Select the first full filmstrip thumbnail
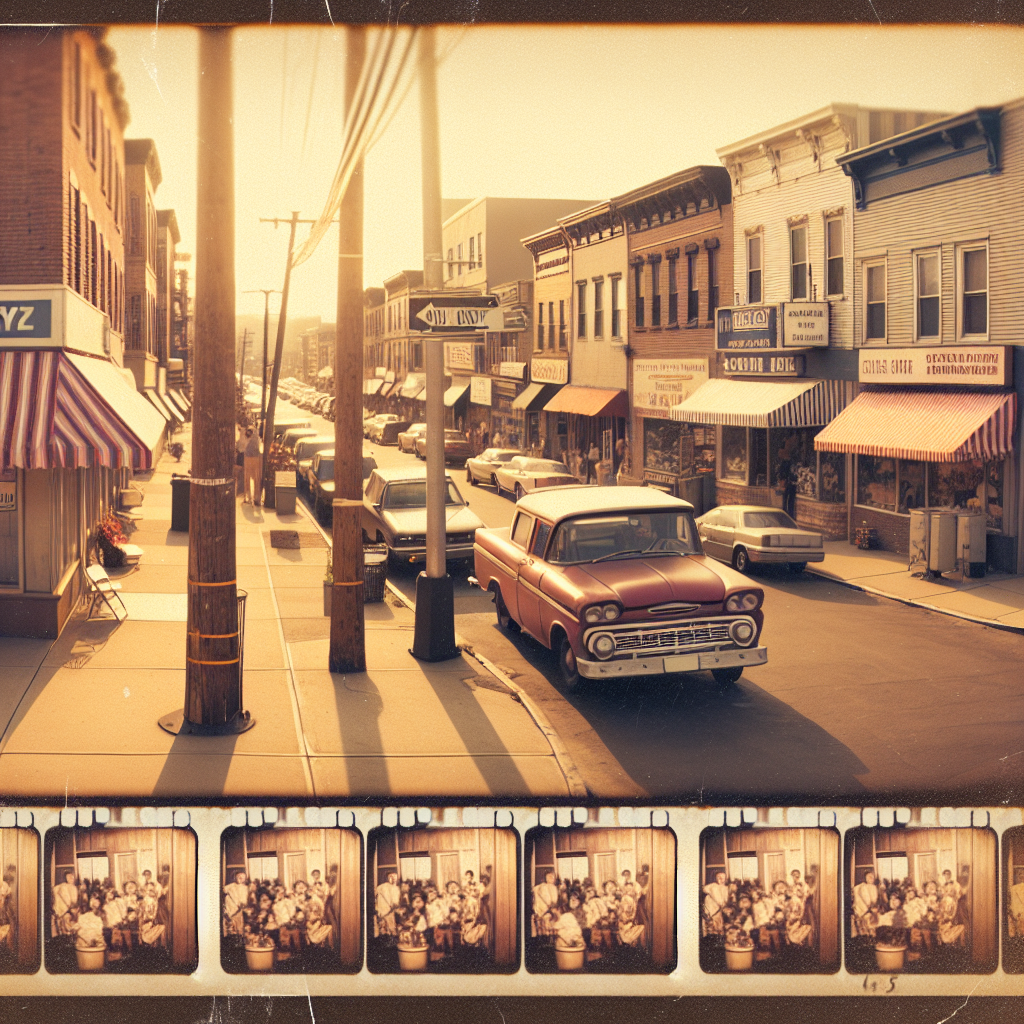This screenshot has height=1024, width=1024. [x=120, y=900]
